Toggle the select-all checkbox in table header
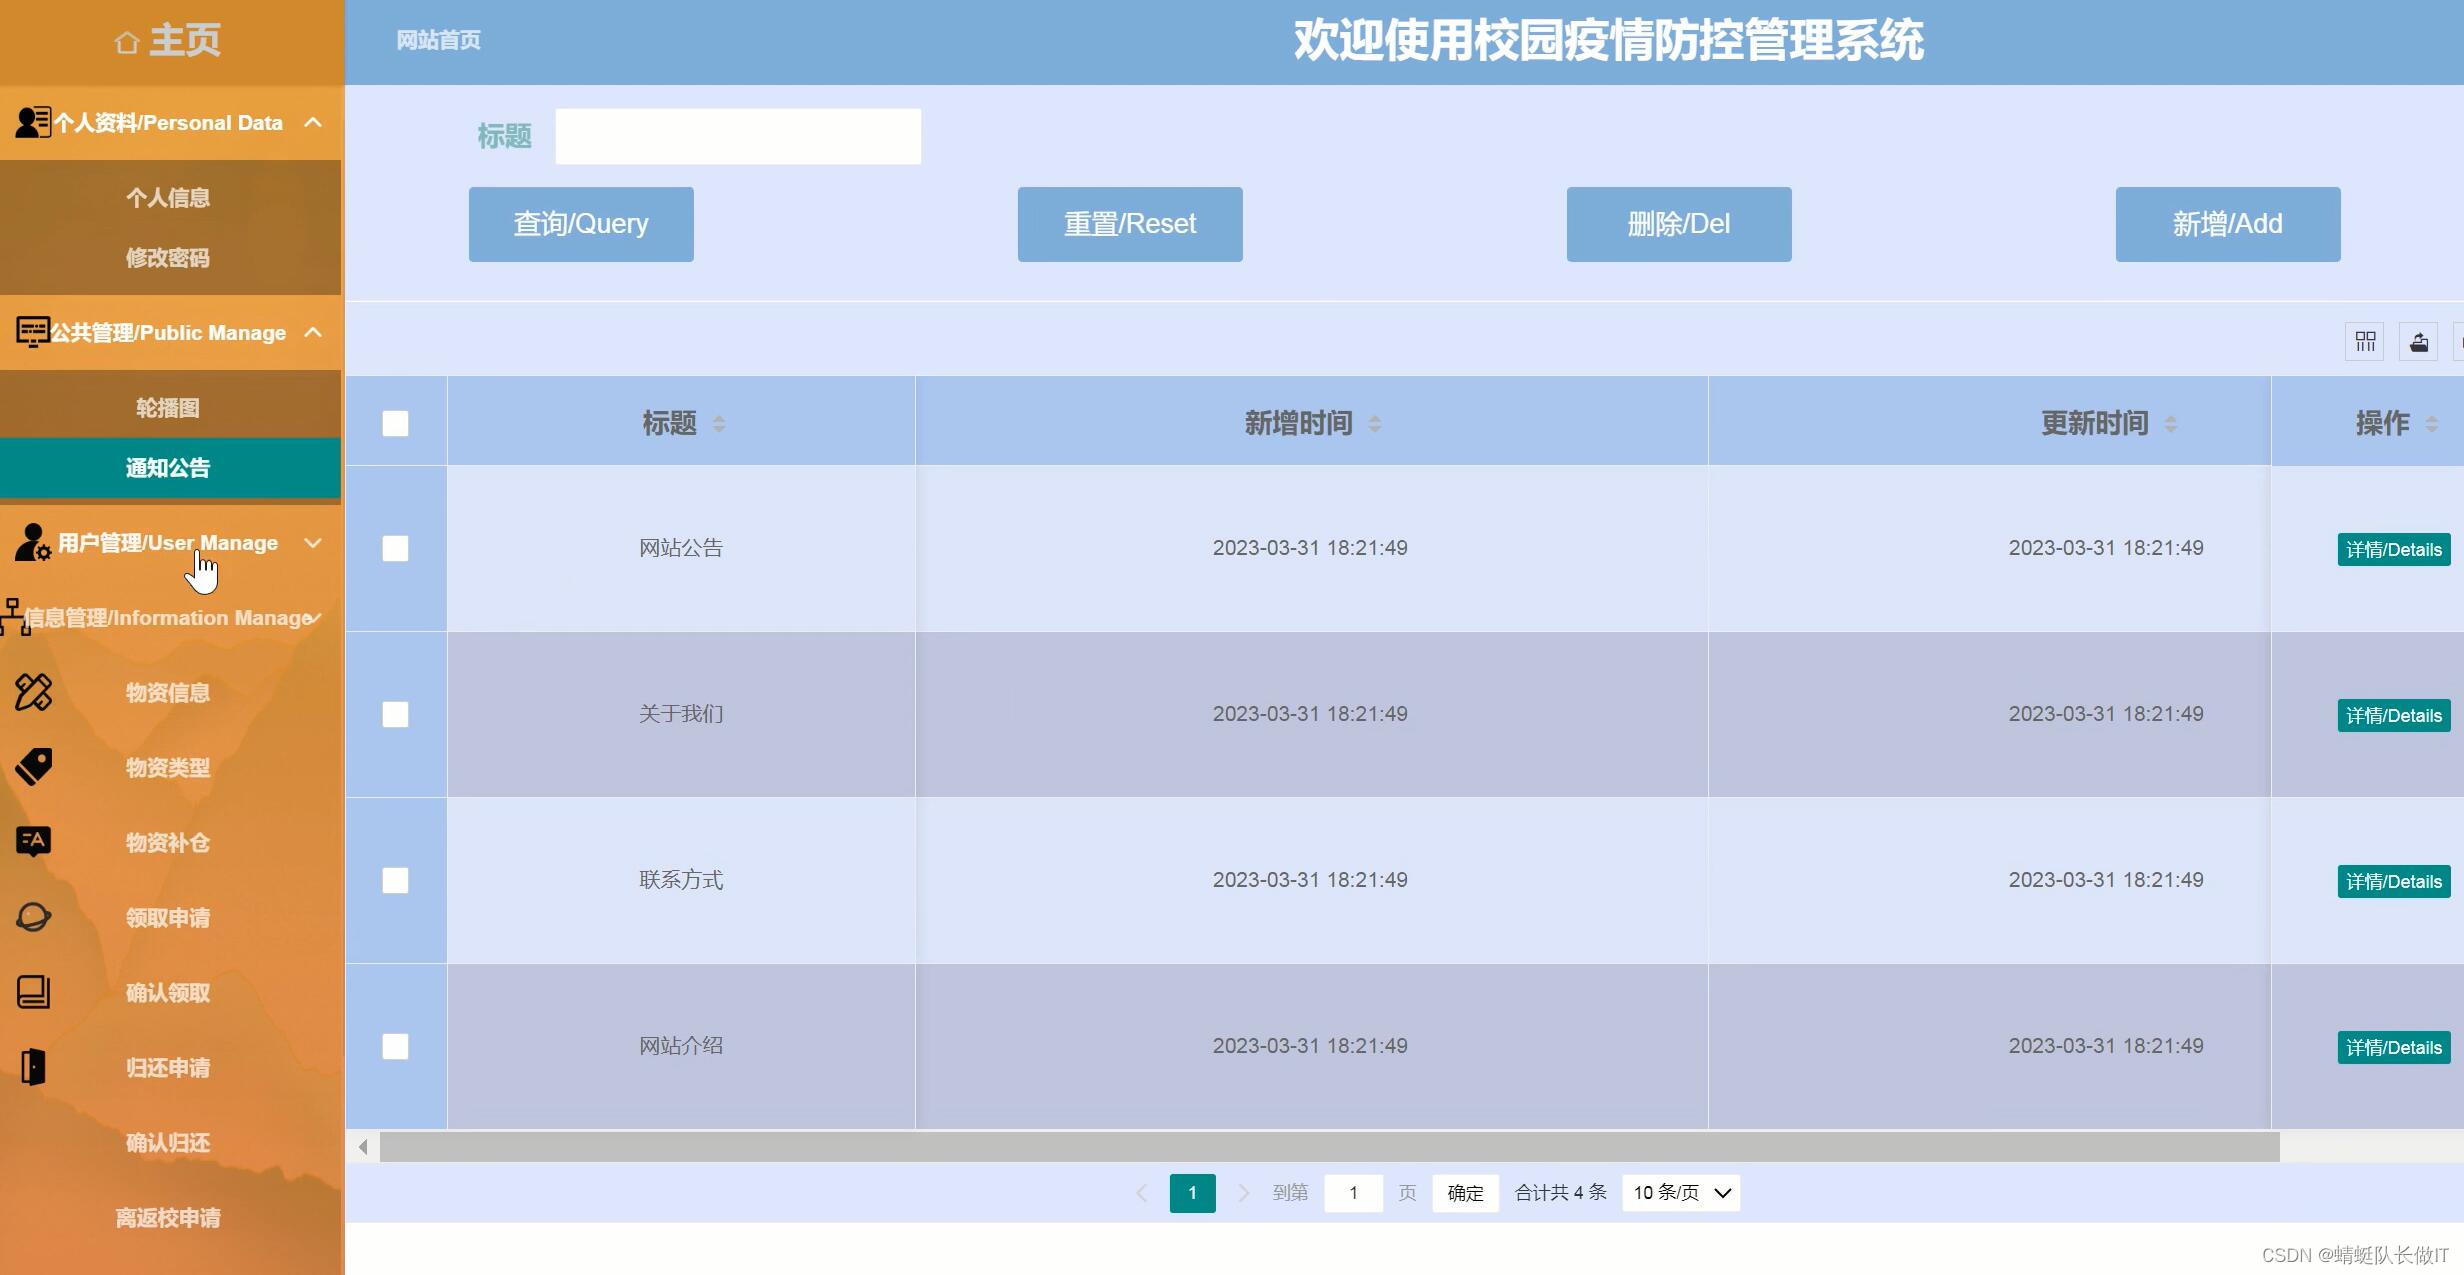The height and width of the screenshot is (1275, 2464). click(x=395, y=423)
